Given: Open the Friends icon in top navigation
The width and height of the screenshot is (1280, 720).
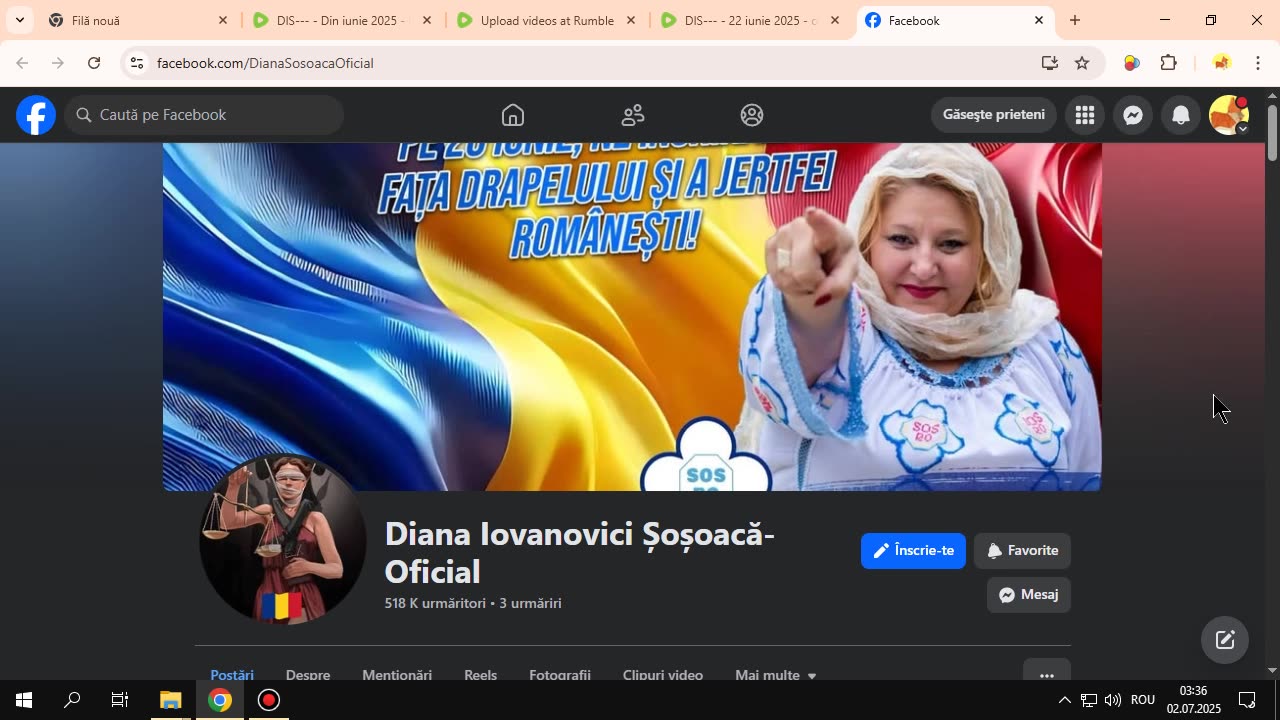Looking at the screenshot, I should pos(633,115).
